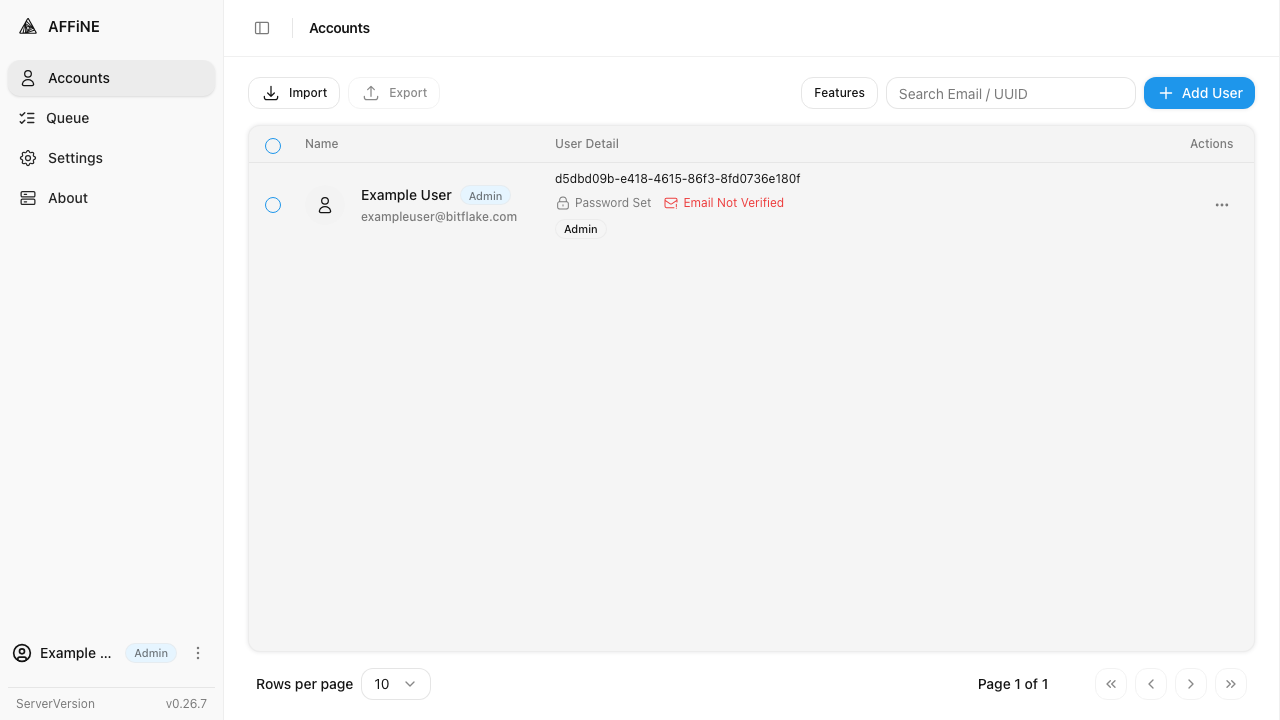Click the profile avatar icon in sidebar footer

click(x=22, y=653)
